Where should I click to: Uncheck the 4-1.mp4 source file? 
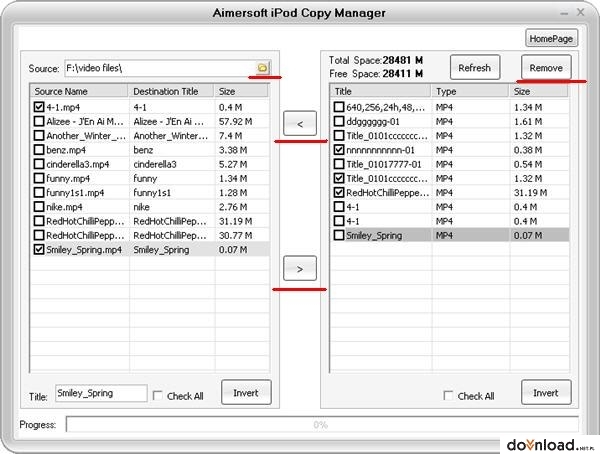coord(39,107)
